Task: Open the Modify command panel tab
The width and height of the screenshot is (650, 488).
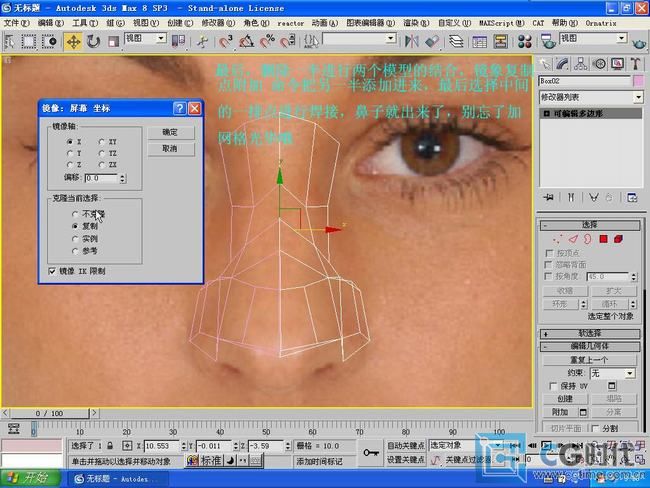Action: coord(562,64)
